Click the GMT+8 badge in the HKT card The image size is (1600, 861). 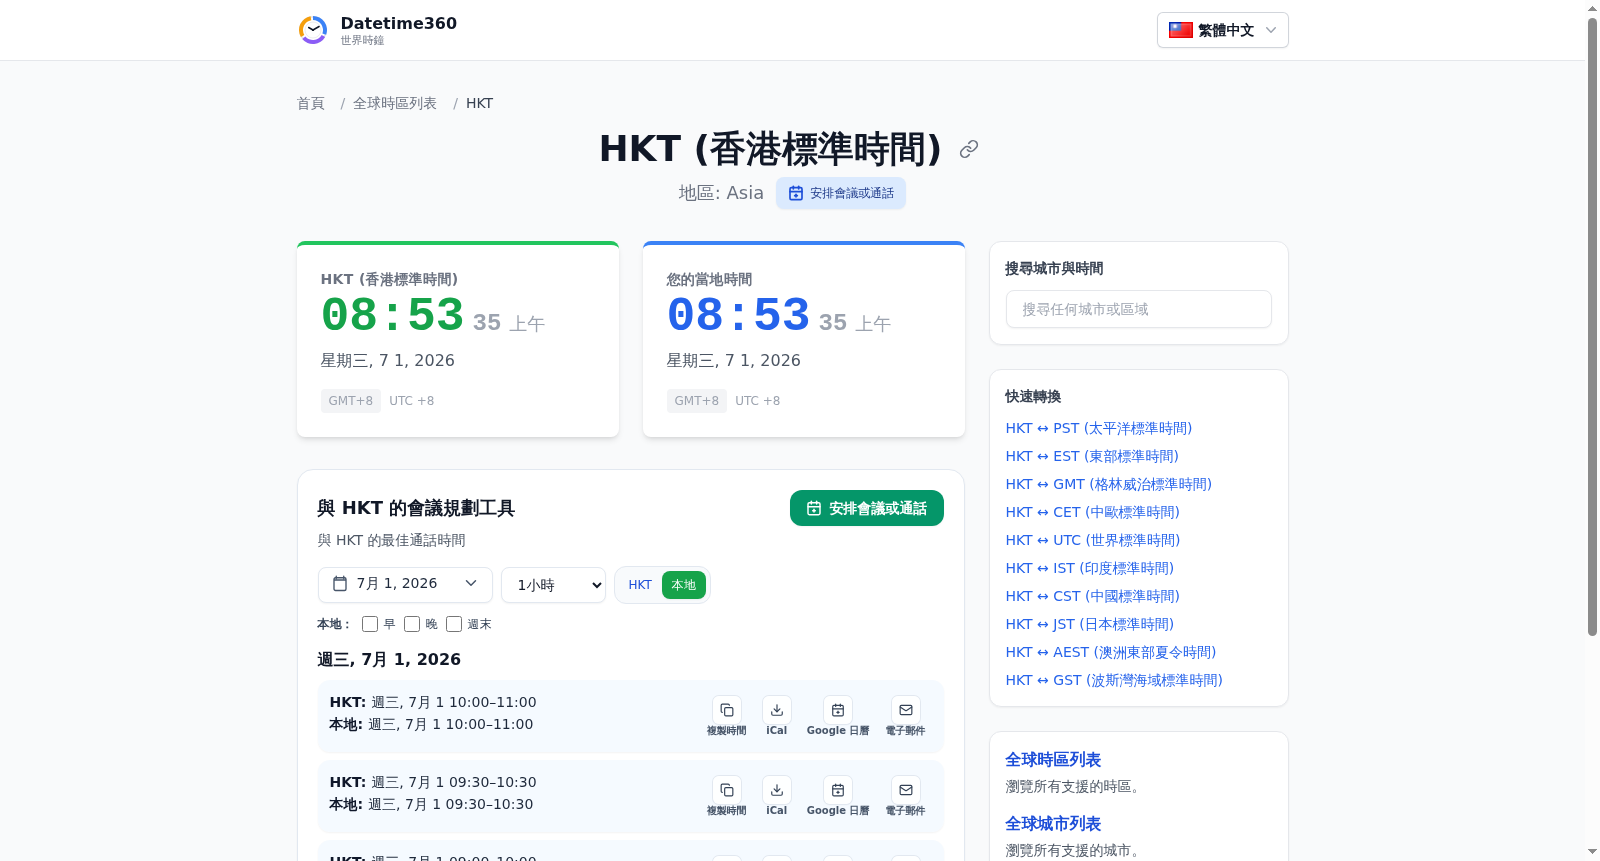point(351,401)
